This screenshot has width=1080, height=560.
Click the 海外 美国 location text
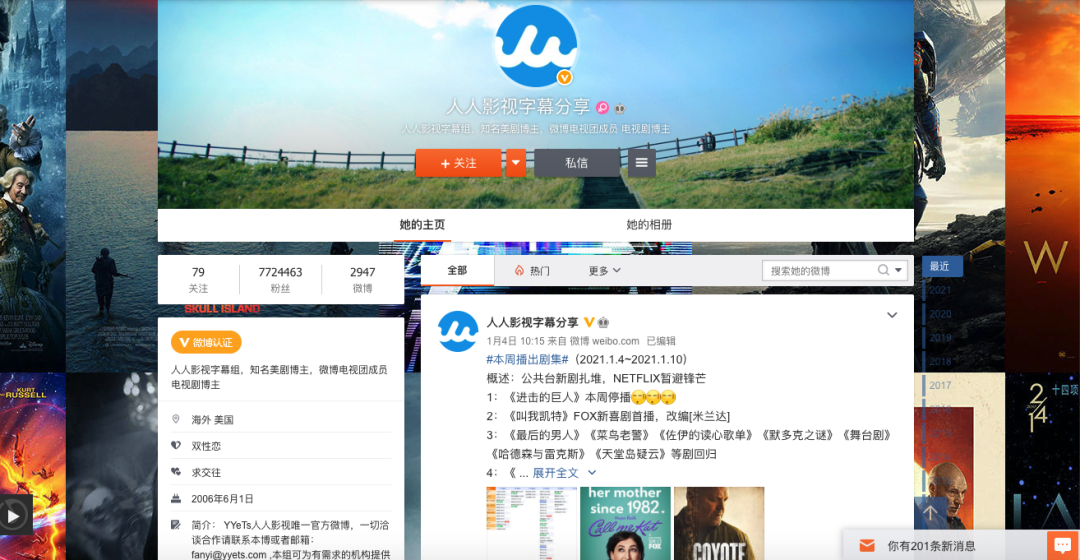(x=212, y=419)
